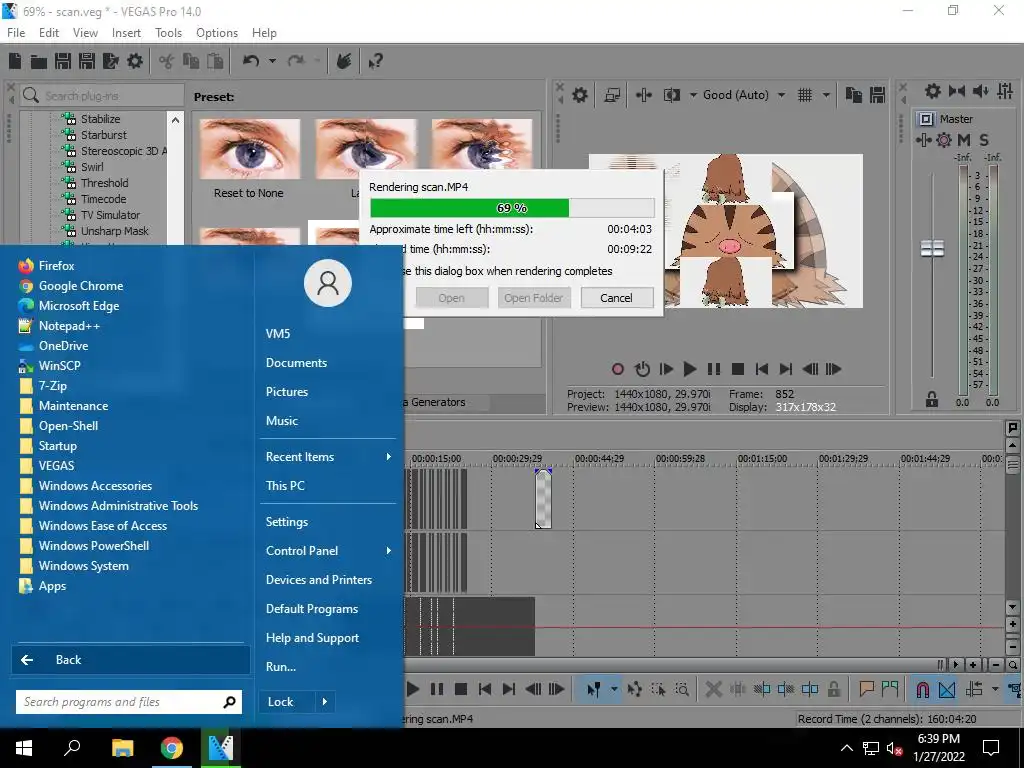Click the rendering progress bar at 69 %
Image resolution: width=1024 pixels, height=768 pixels.
(x=512, y=208)
